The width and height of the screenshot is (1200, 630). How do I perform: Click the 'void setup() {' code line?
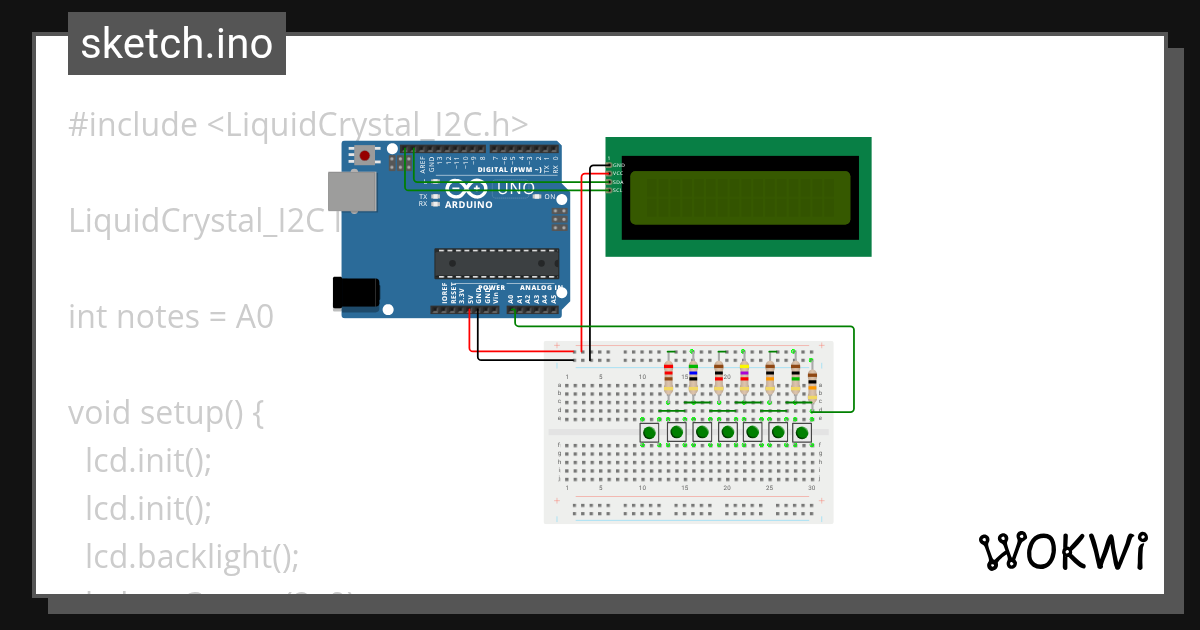point(166,413)
